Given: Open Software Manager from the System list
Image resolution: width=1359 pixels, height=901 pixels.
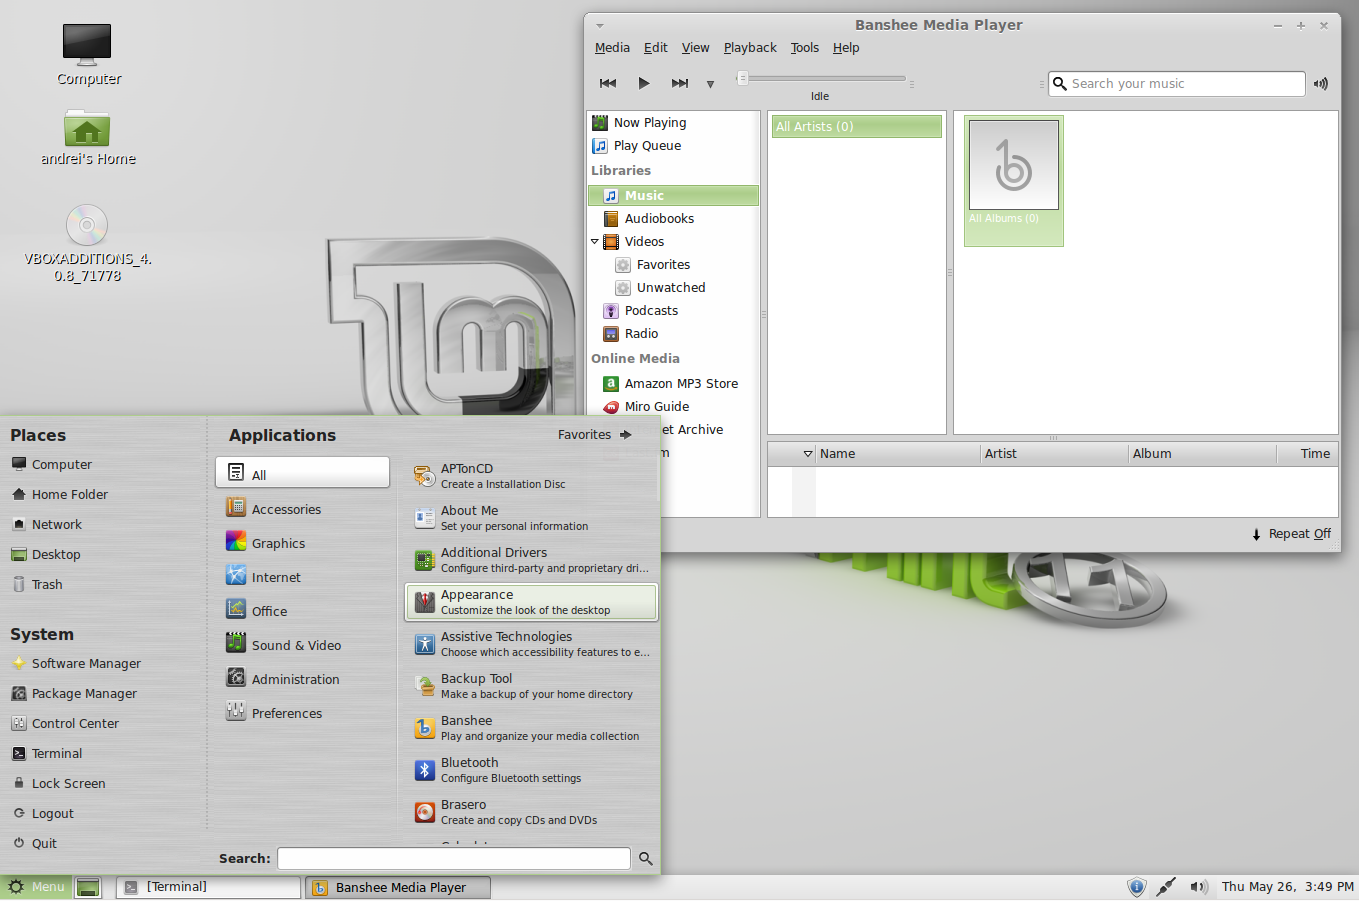Looking at the screenshot, I should pyautogui.click(x=77, y=664).
